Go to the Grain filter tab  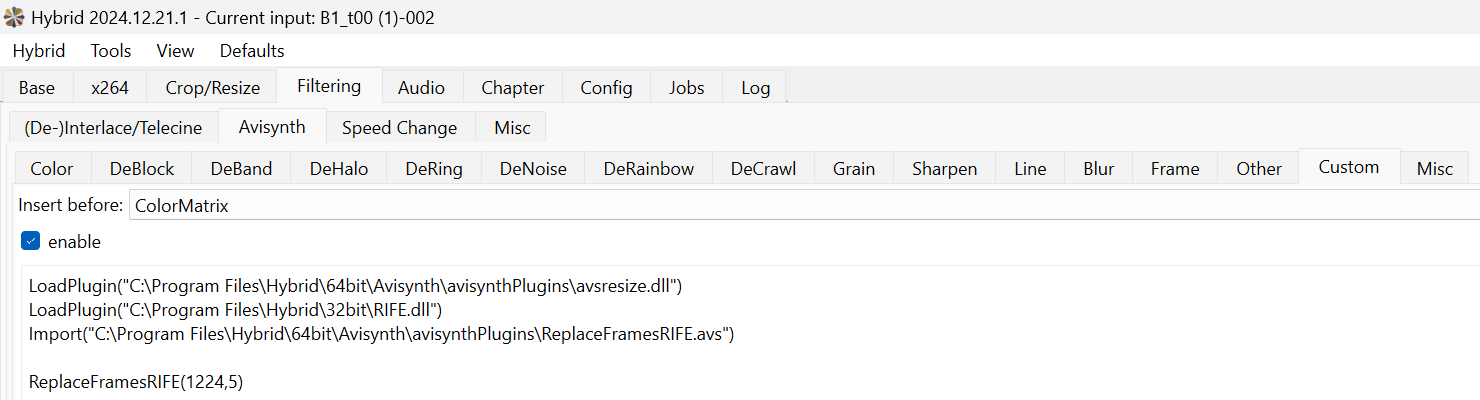(x=854, y=169)
